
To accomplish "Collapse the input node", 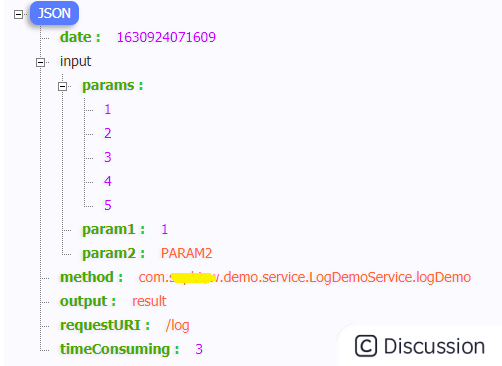I will point(40,62).
